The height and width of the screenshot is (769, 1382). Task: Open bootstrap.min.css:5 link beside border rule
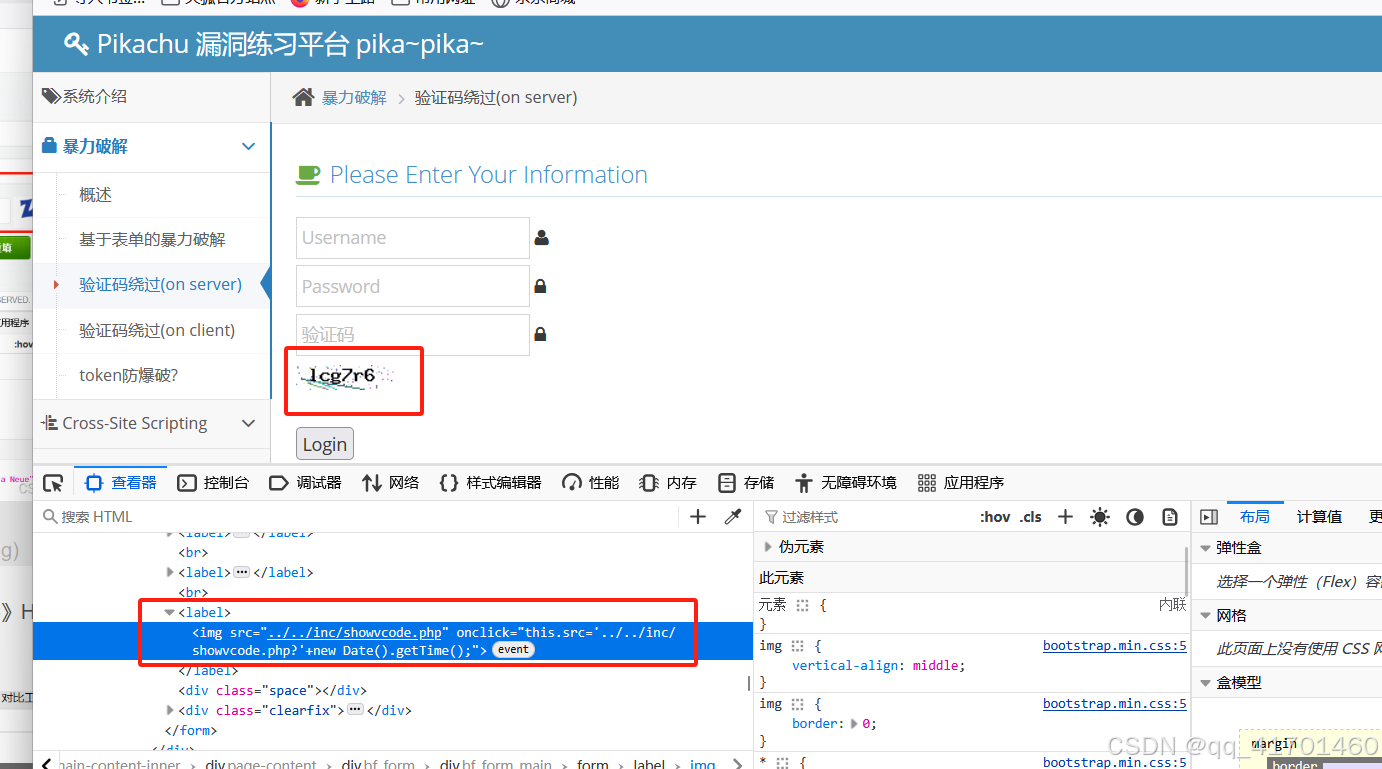point(1115,704)
